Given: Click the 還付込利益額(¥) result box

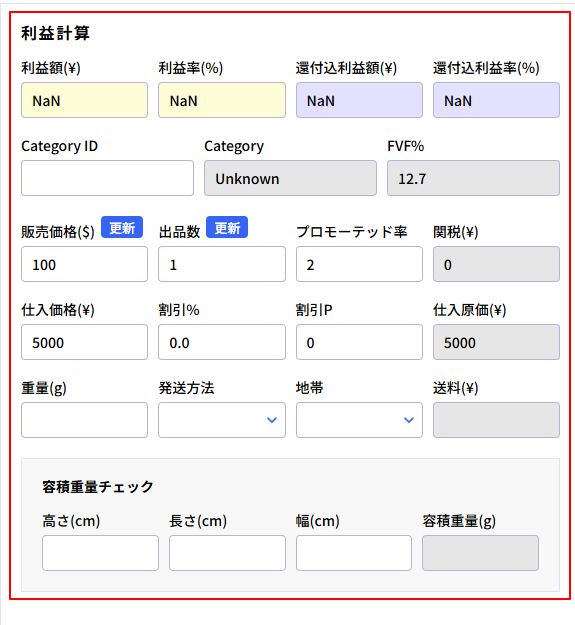Looking at the screenshot, I should coord(359,100).
